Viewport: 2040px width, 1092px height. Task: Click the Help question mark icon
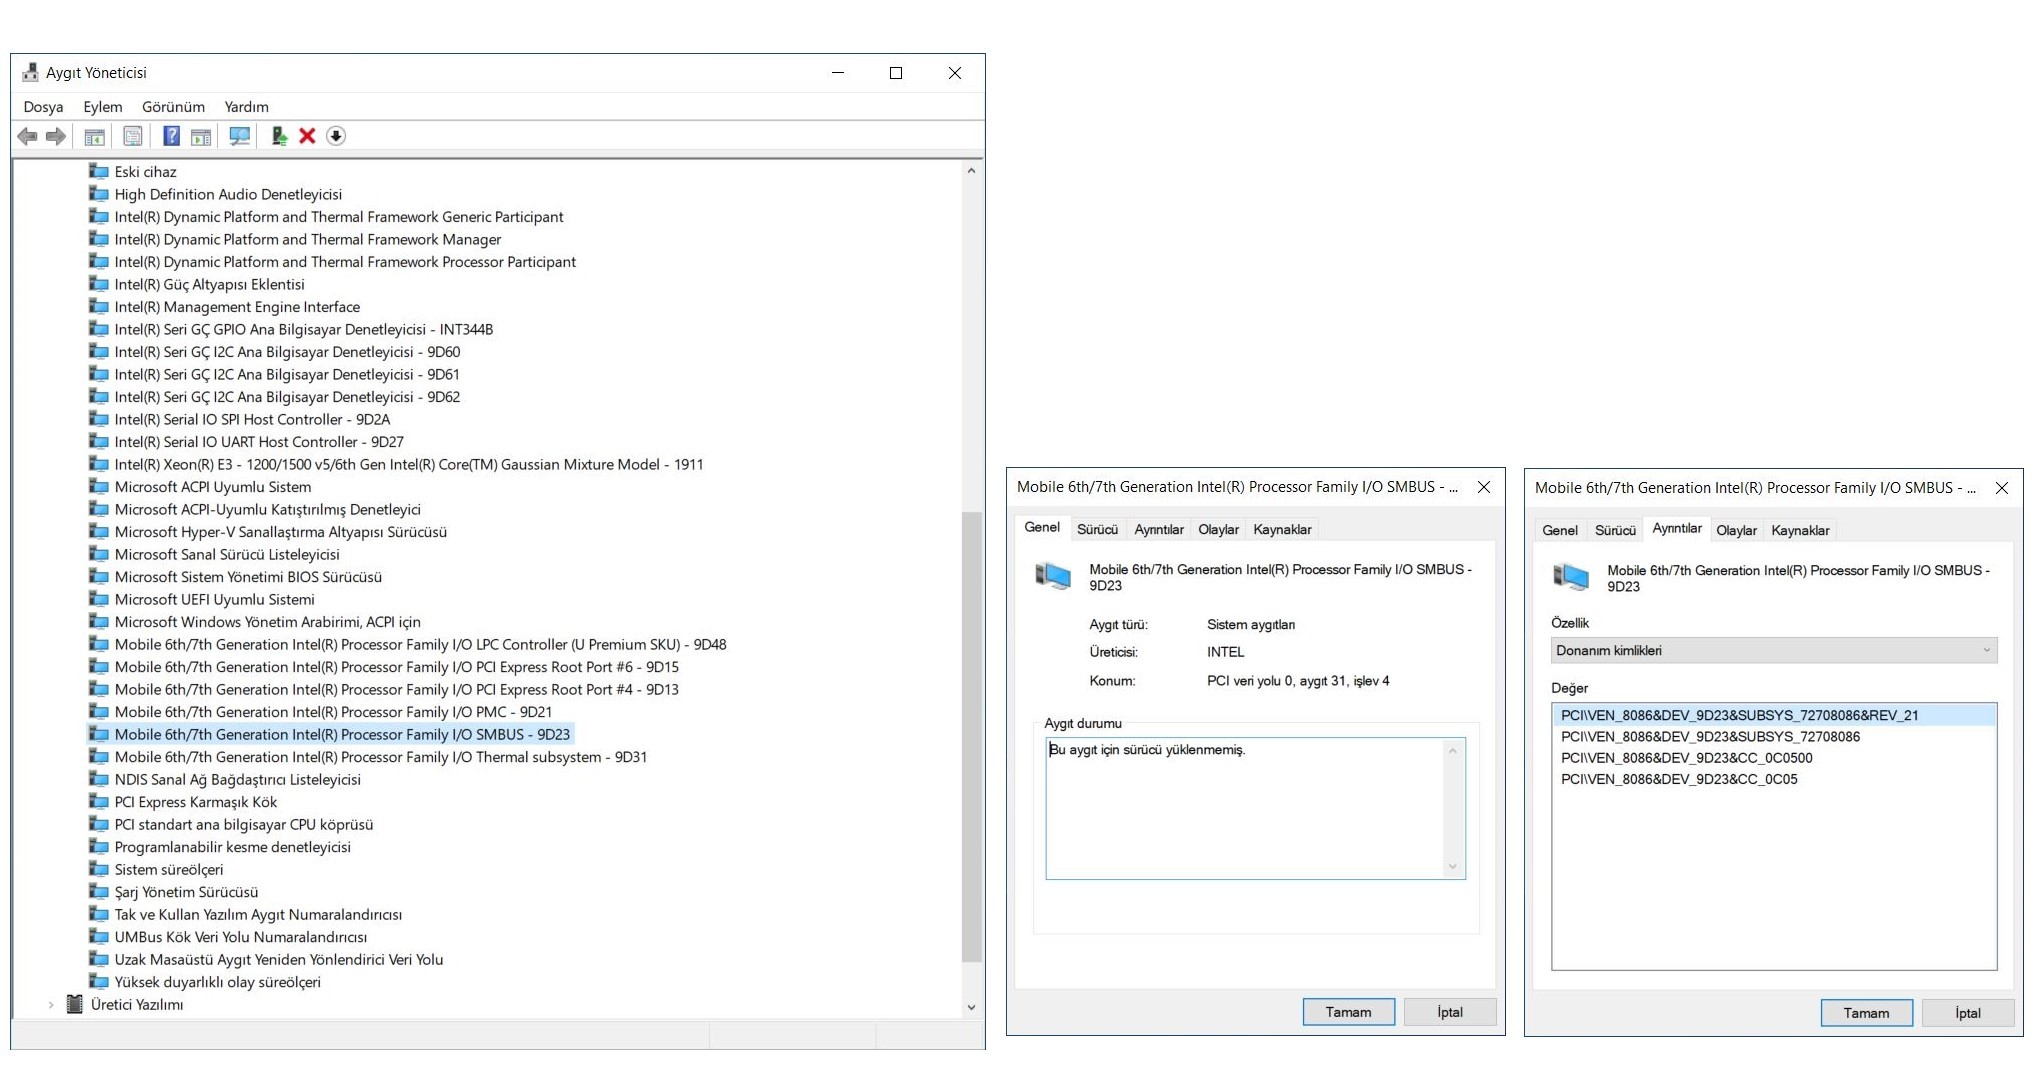(x=172, y=136)
